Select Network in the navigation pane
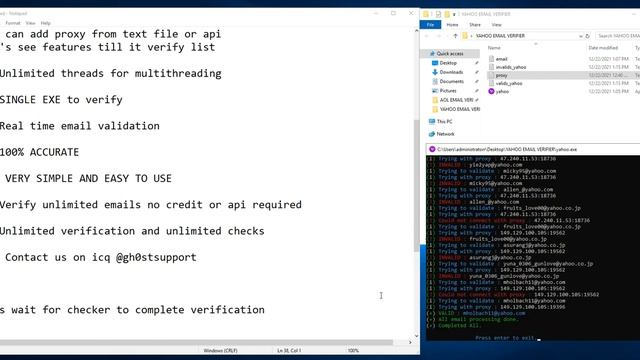Image resolution: width=640 pixels, height=360 pixels. point(445,134)
